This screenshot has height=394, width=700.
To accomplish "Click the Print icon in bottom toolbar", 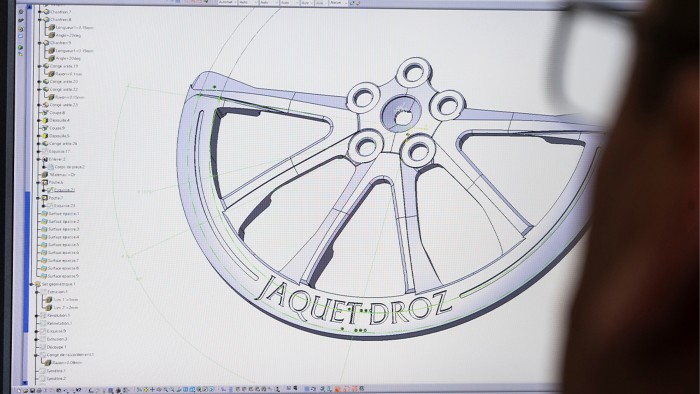I will click(39, 390).
